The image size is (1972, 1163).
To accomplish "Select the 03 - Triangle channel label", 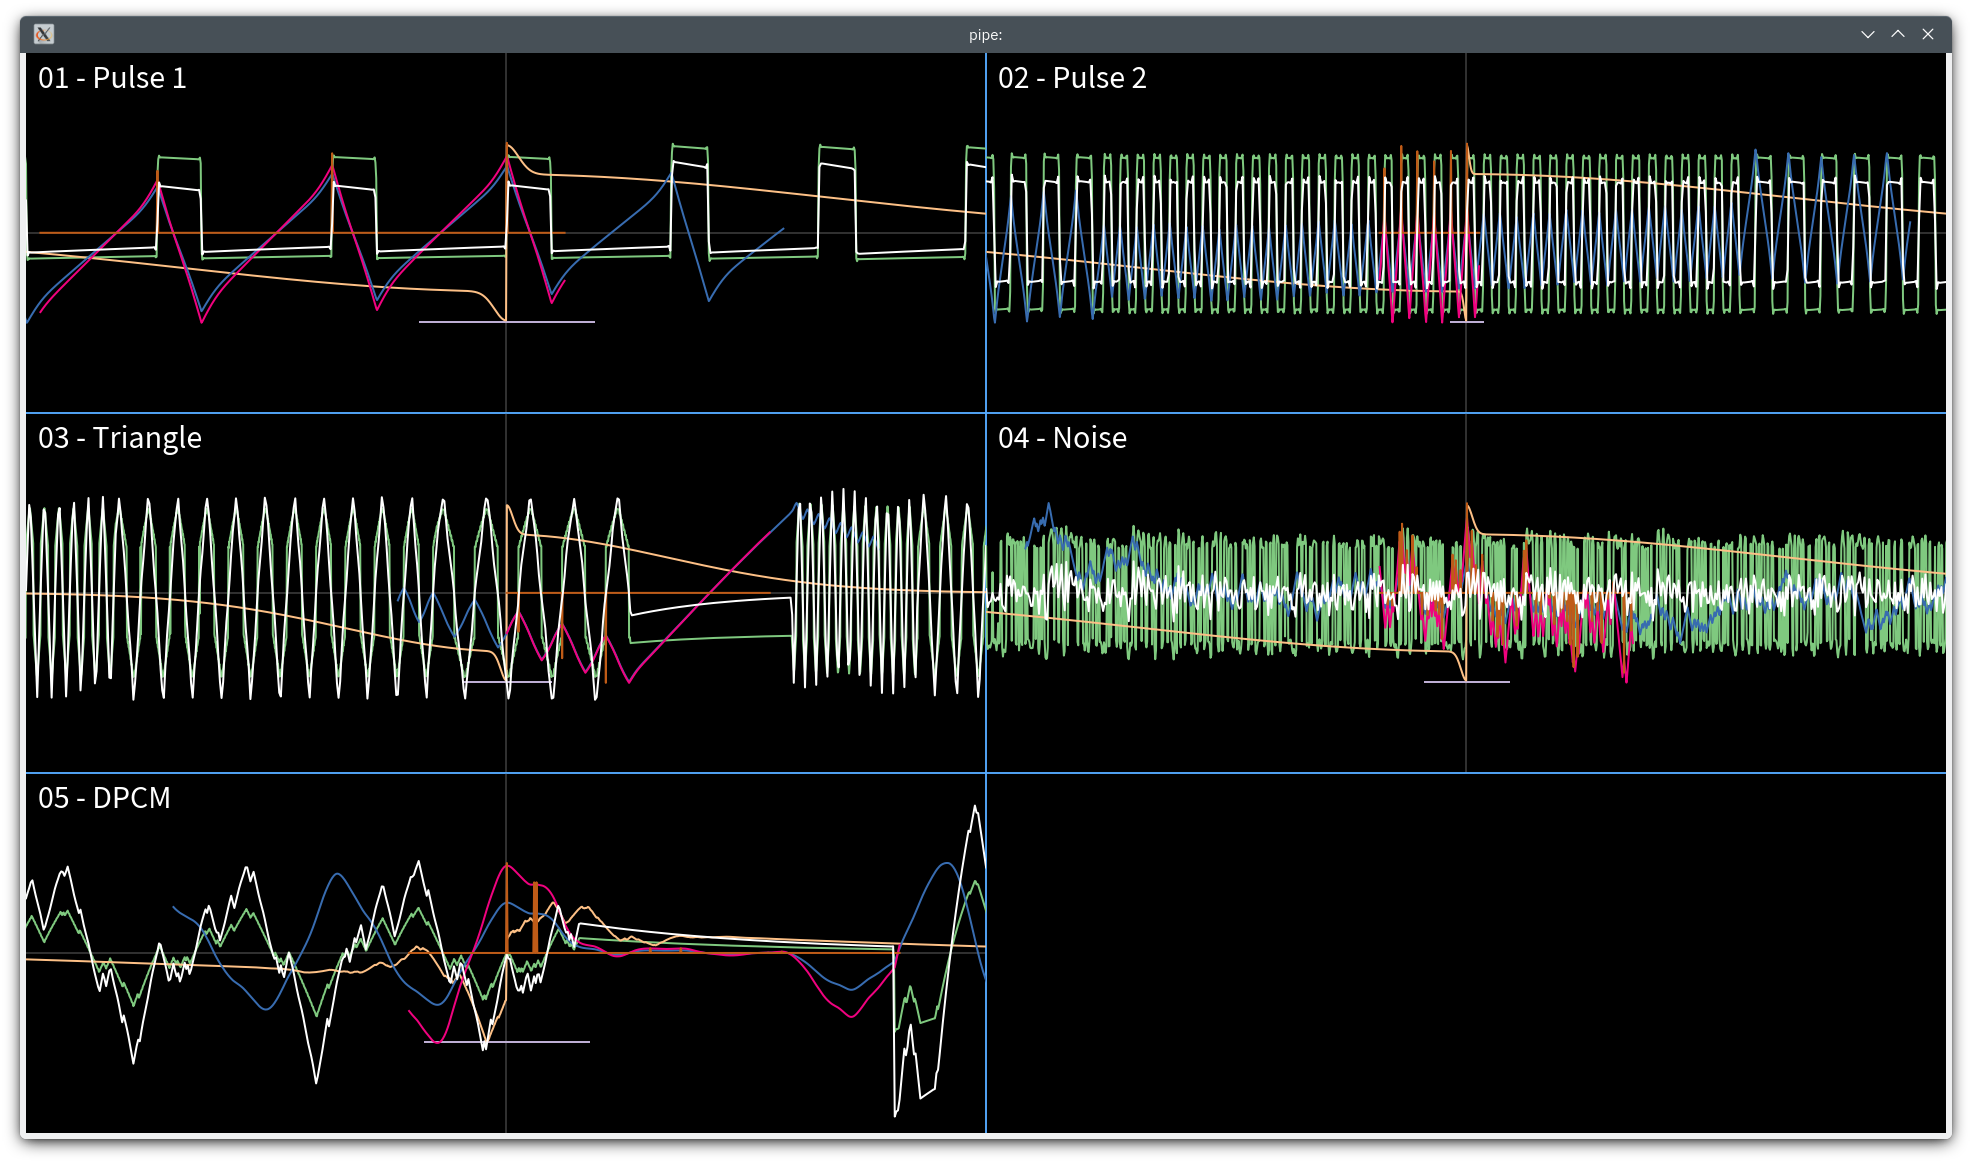I will tap(120, 437).
